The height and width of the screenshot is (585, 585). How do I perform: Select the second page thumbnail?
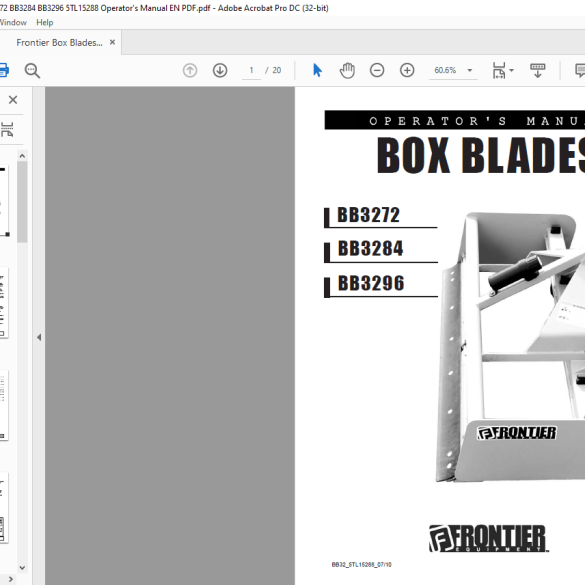[x=4, y=303]
